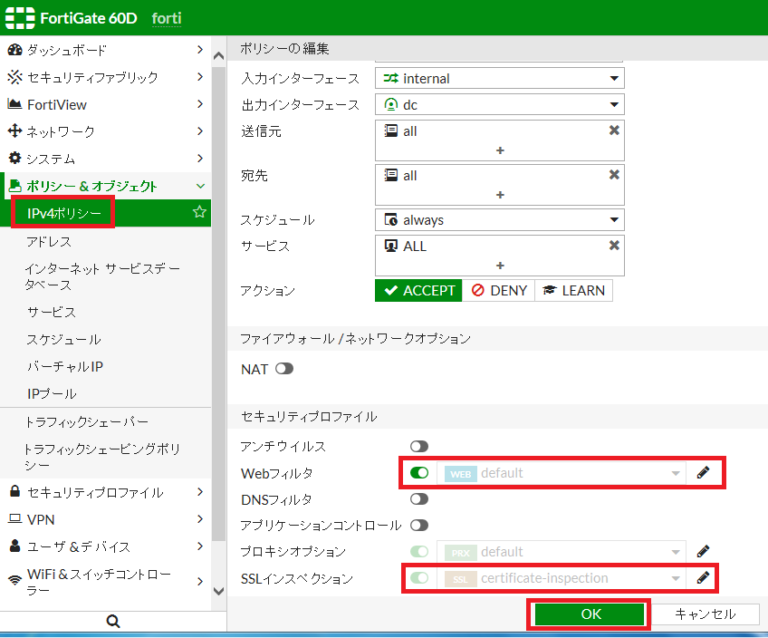
Task: Enable the AntiVirus toggle
Action: [x=419, y=446]
